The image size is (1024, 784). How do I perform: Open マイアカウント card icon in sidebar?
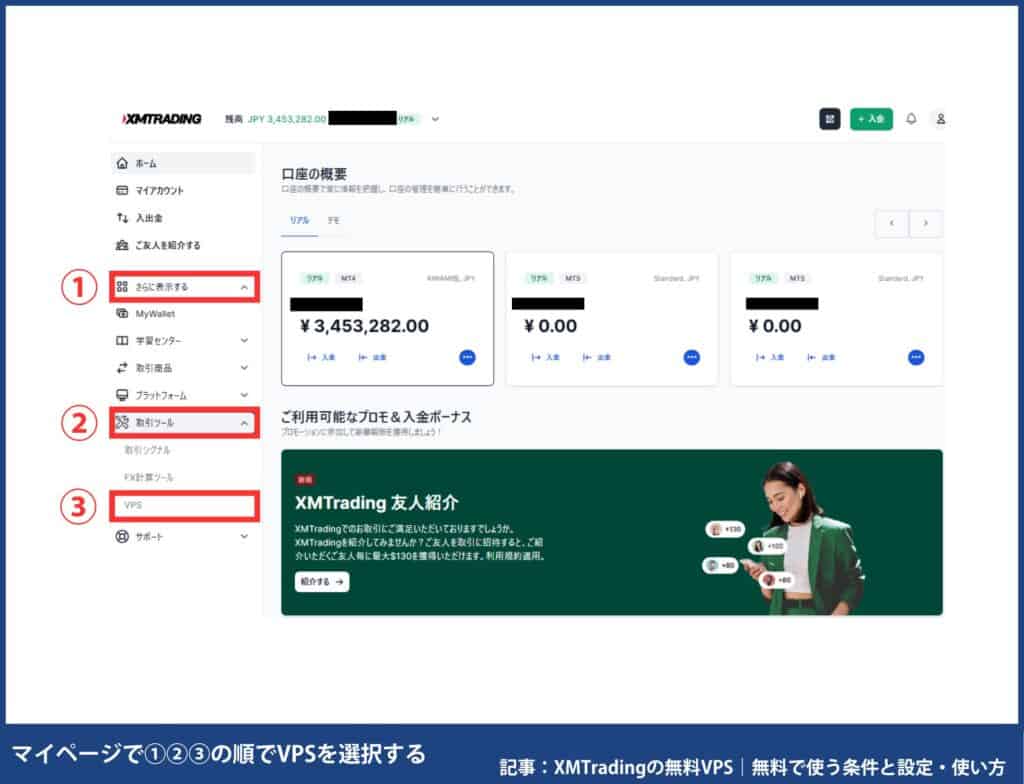122,190
